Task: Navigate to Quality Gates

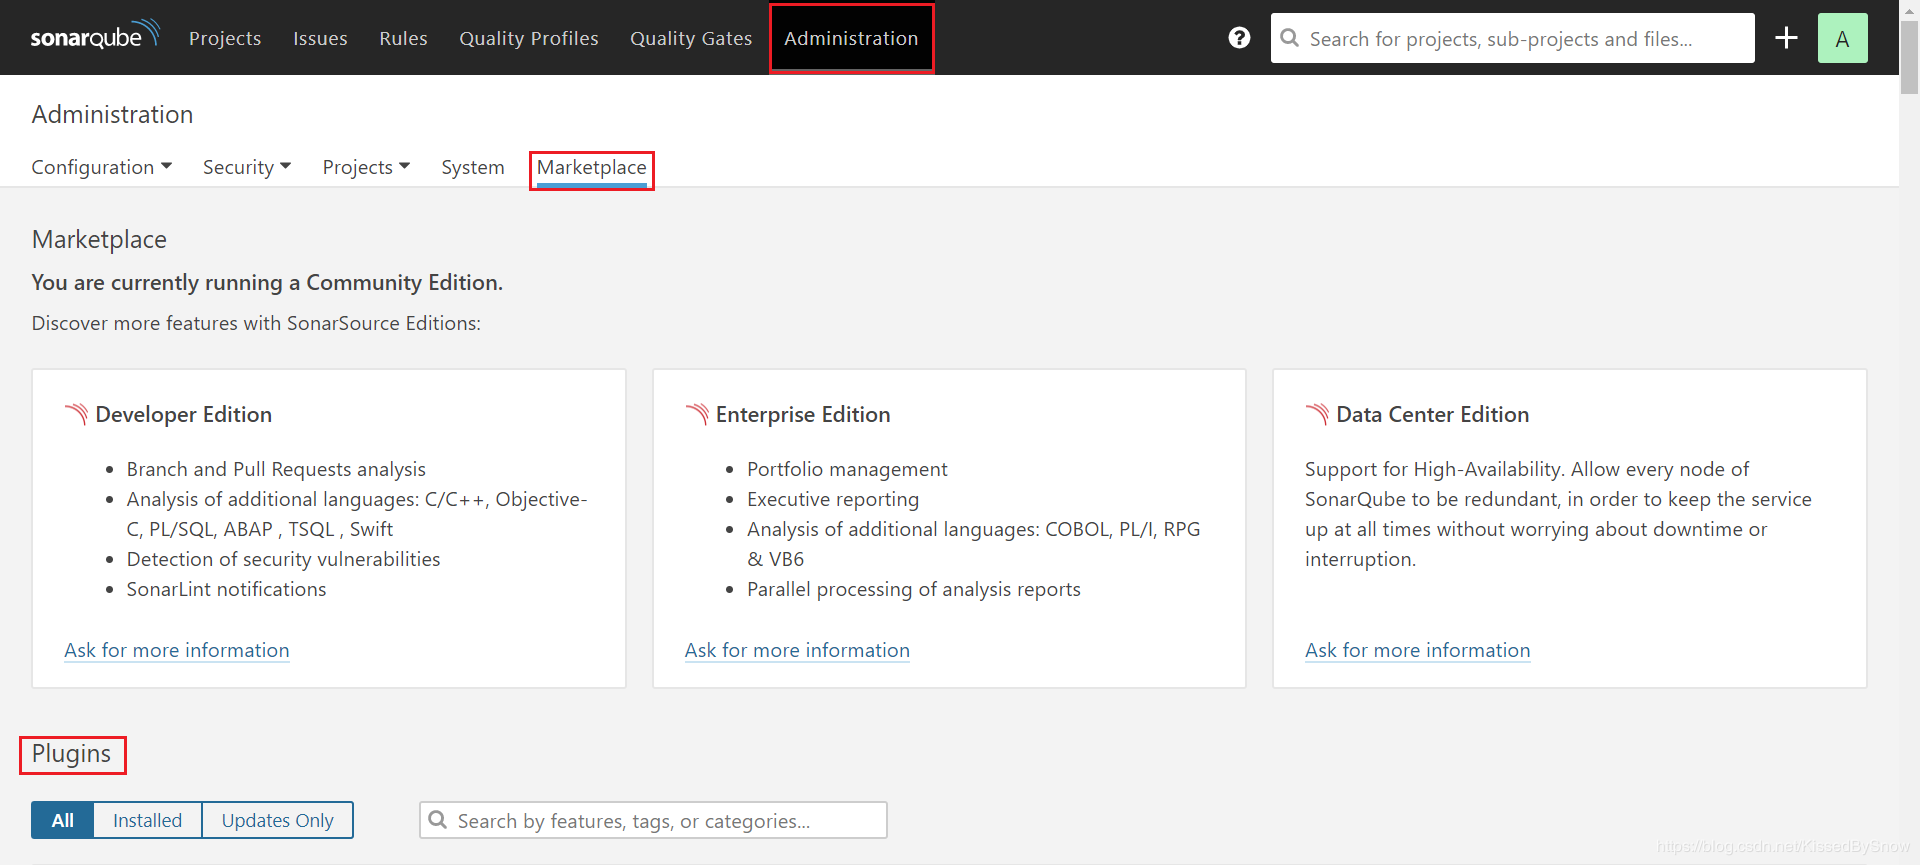Action: pyautogui.click(x=691, y=38)
